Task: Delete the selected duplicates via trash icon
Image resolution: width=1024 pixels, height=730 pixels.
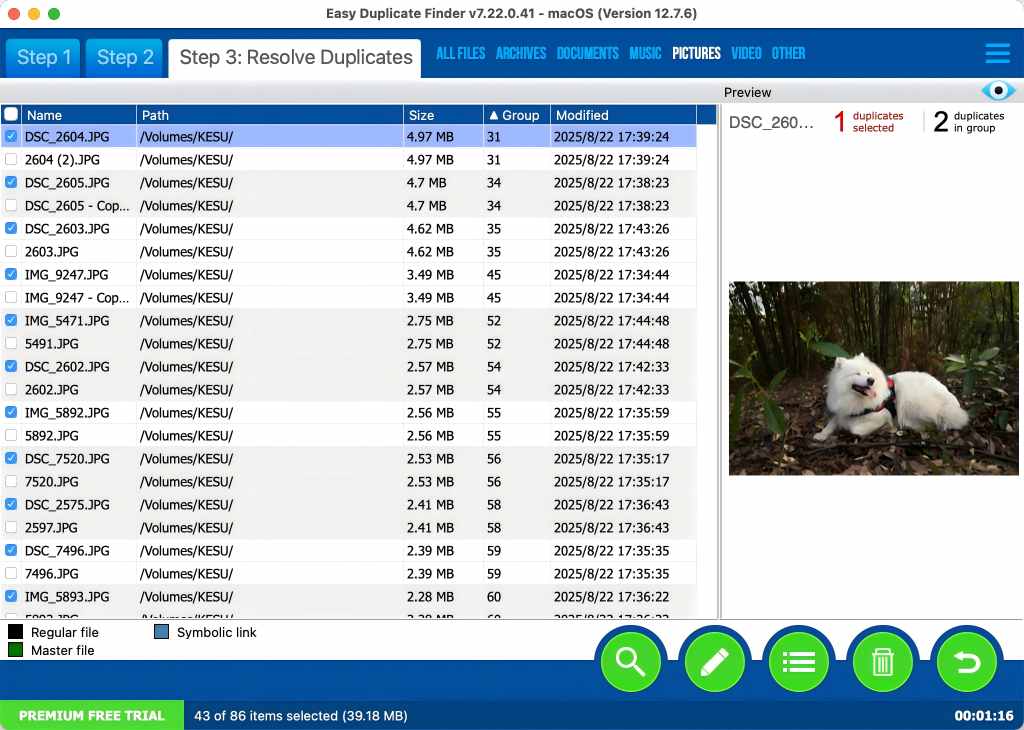Action: [x=883, y=660]
